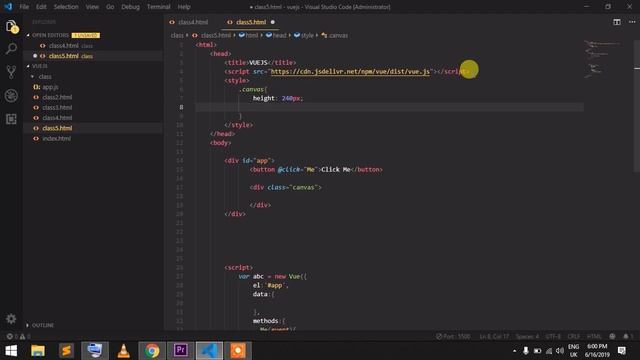The width and height of the screenshot is (640, 360).
Task: Open the Explorer view in activity bar
Action: [11, 27]
